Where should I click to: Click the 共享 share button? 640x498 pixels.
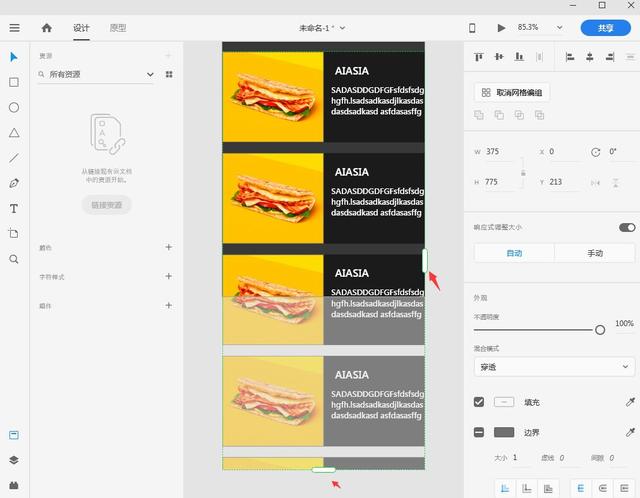pyautogui.click(x=606, y=28)
